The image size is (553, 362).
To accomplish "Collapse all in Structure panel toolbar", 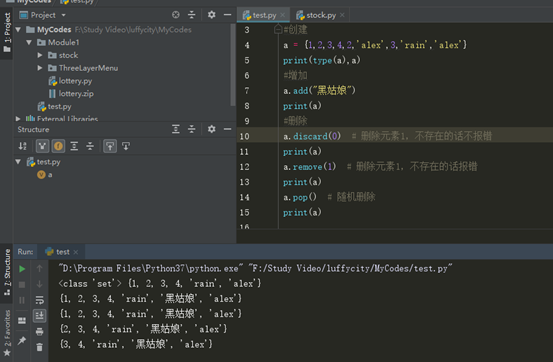I will 192,129.
